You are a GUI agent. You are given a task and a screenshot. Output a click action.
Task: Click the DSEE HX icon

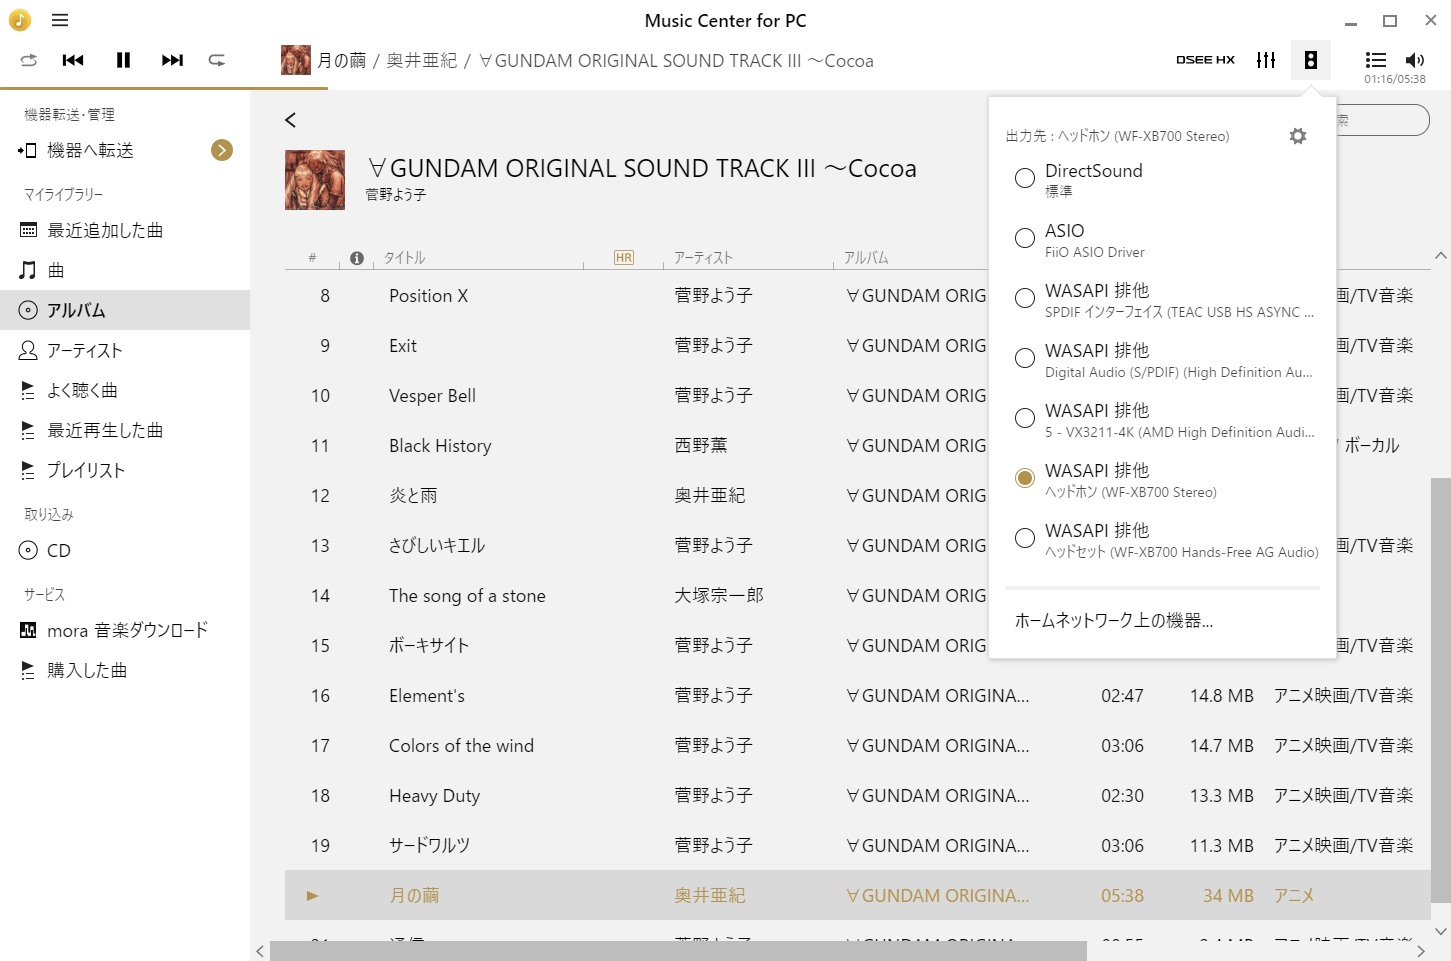(x=1205, y=60)
